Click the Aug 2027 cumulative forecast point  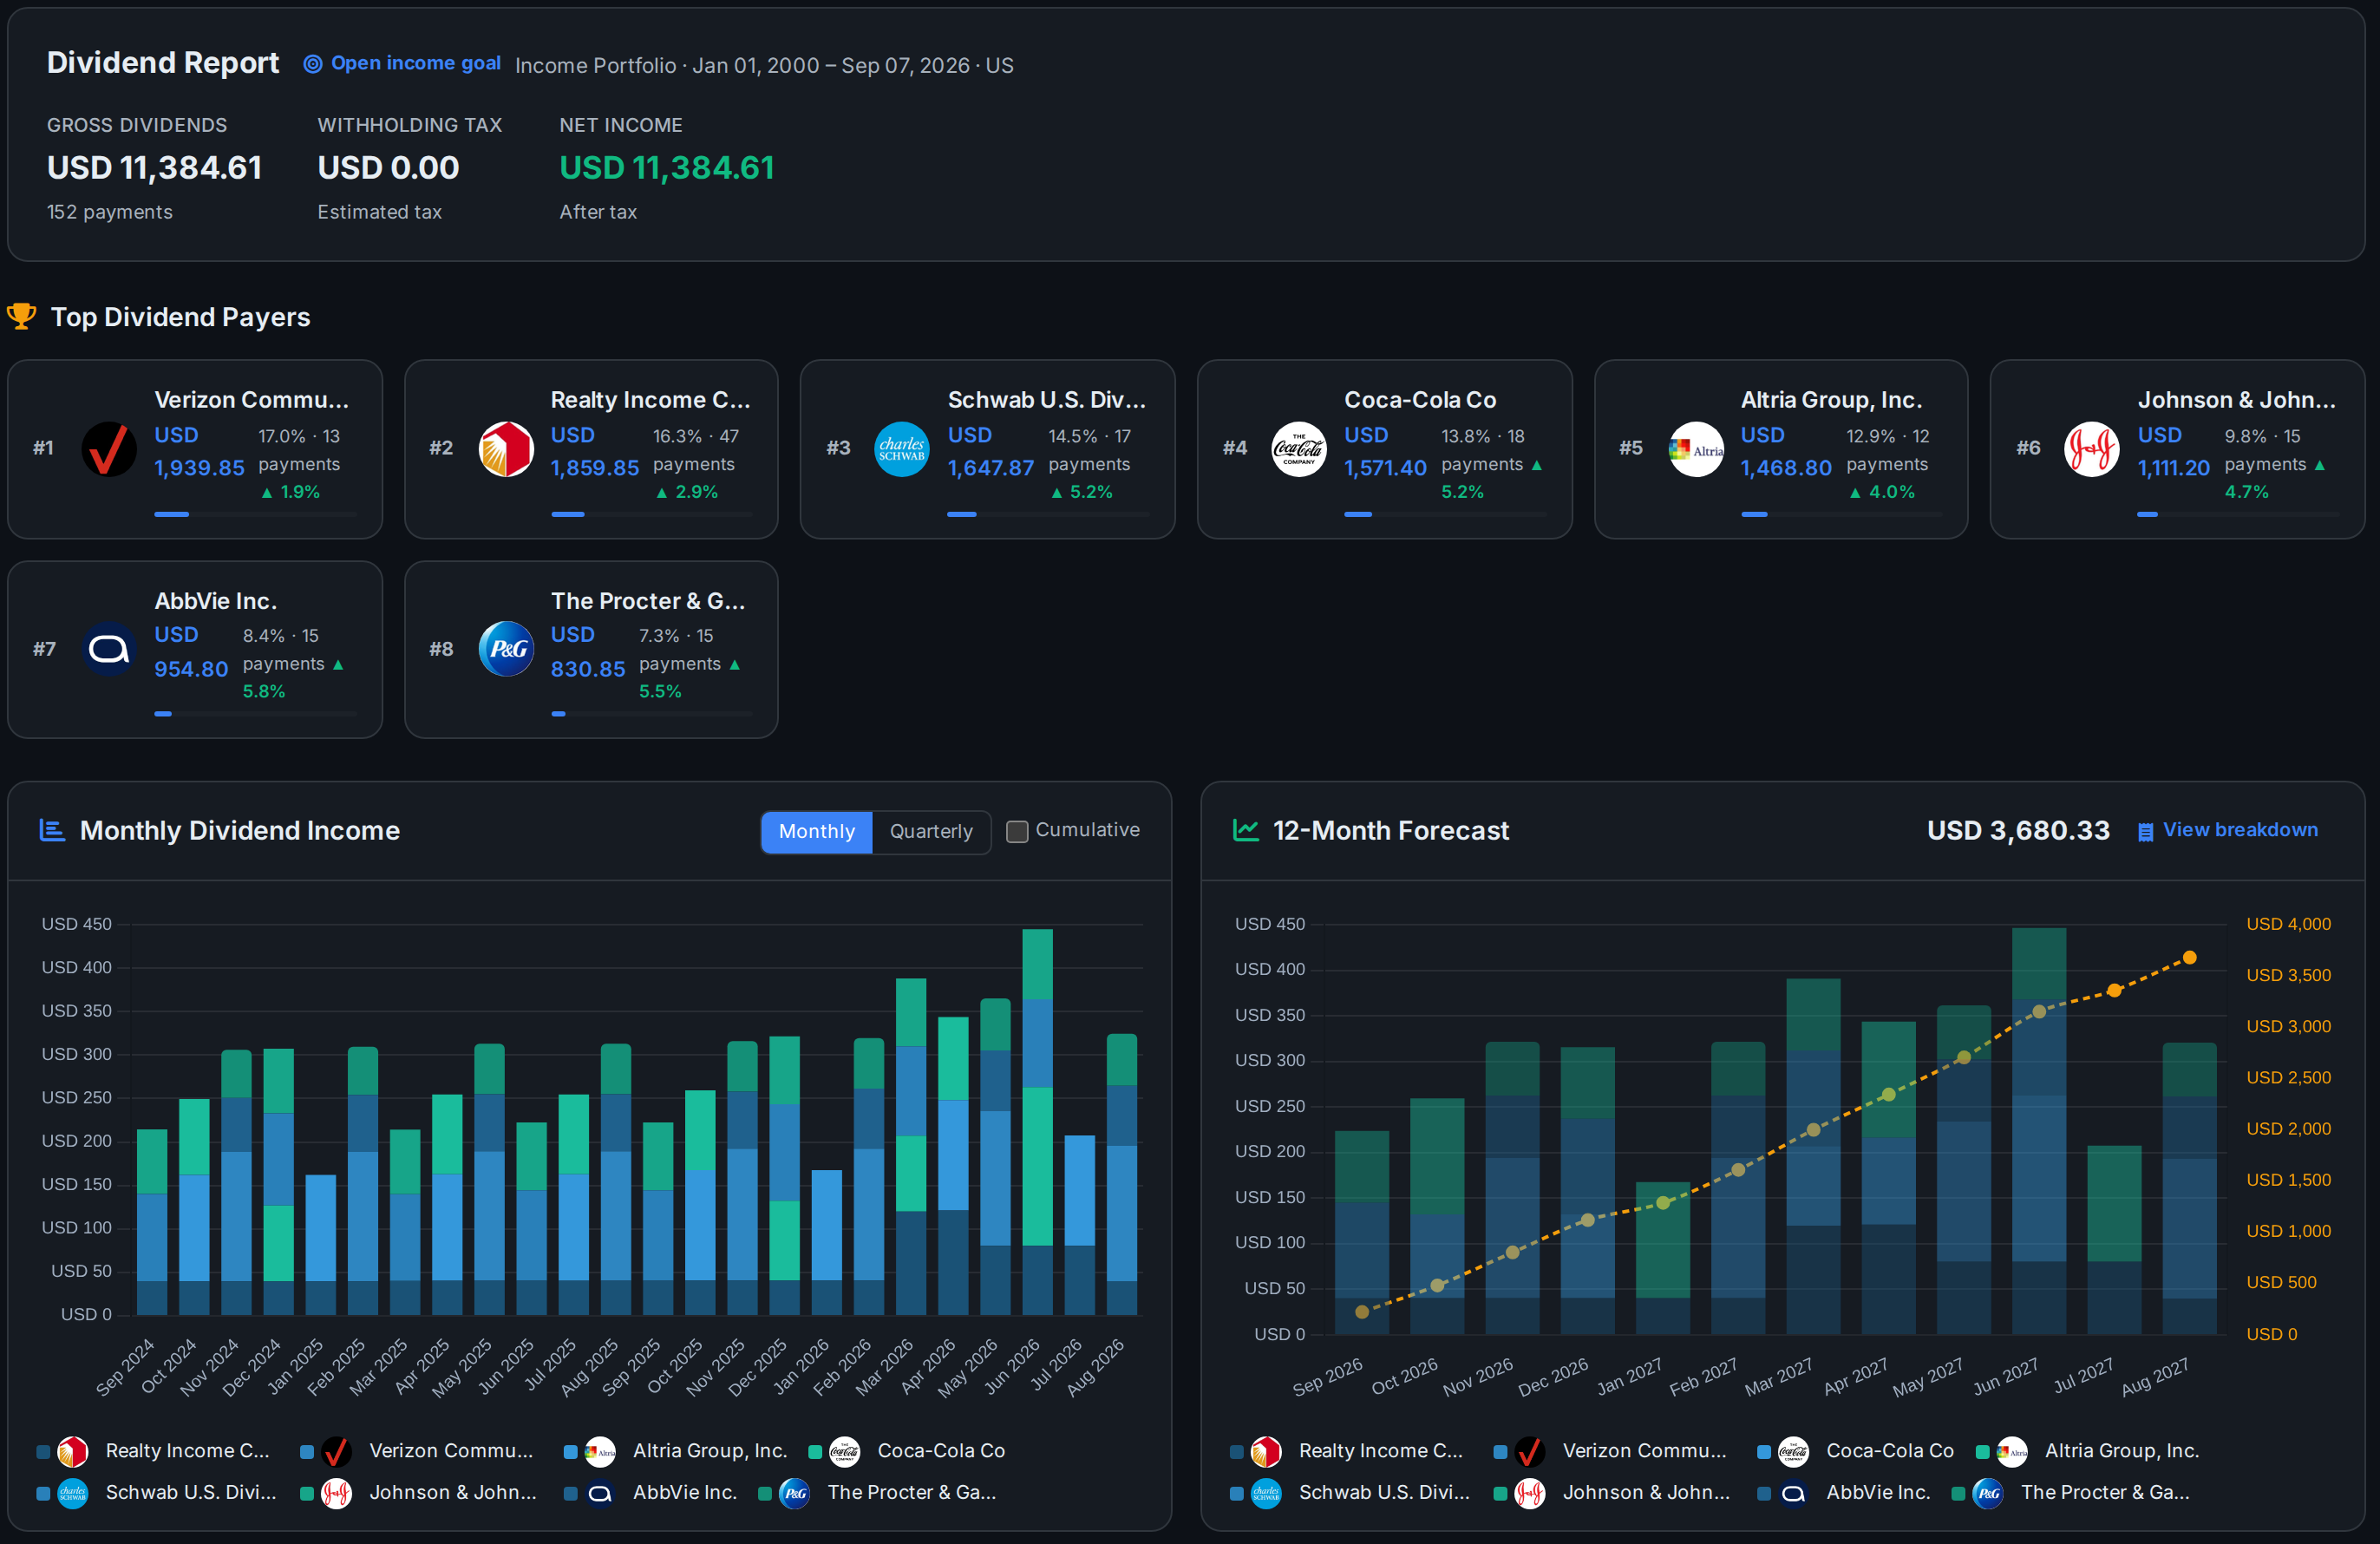point(2189,957)
